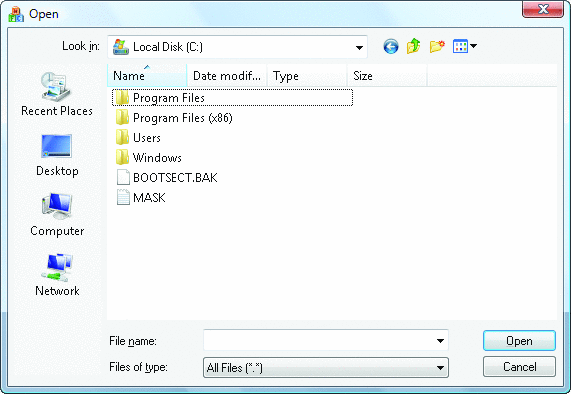Select the Windows folder icon
The width and height of the screenshot is (571, 394).
point(122,157)
